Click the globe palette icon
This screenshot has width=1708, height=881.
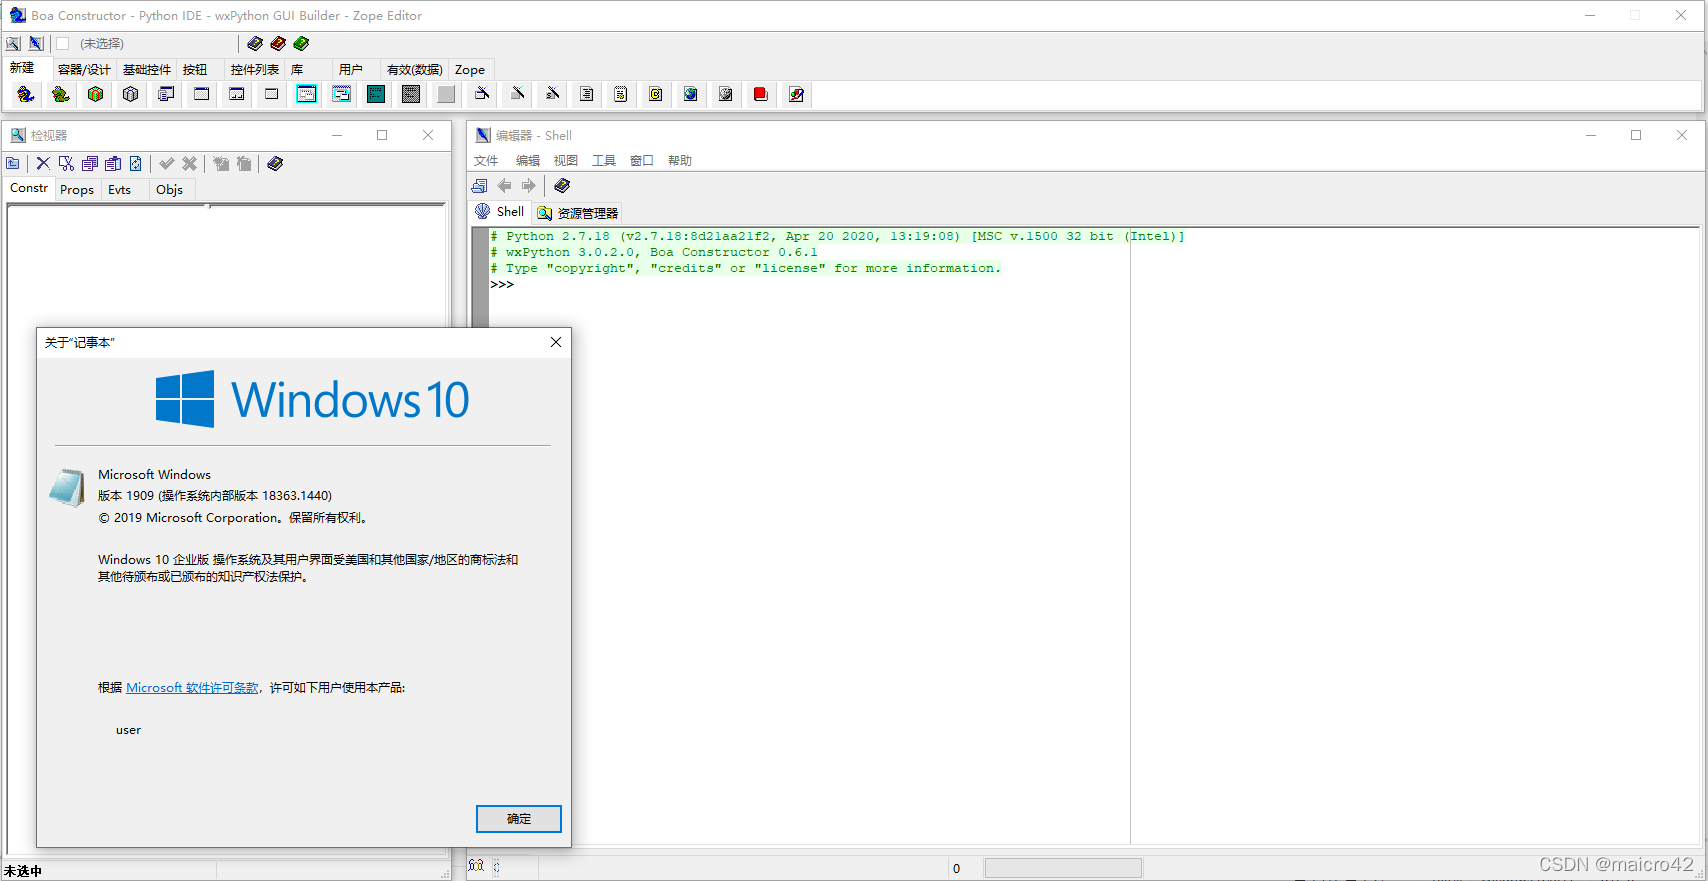coord(691,94)
